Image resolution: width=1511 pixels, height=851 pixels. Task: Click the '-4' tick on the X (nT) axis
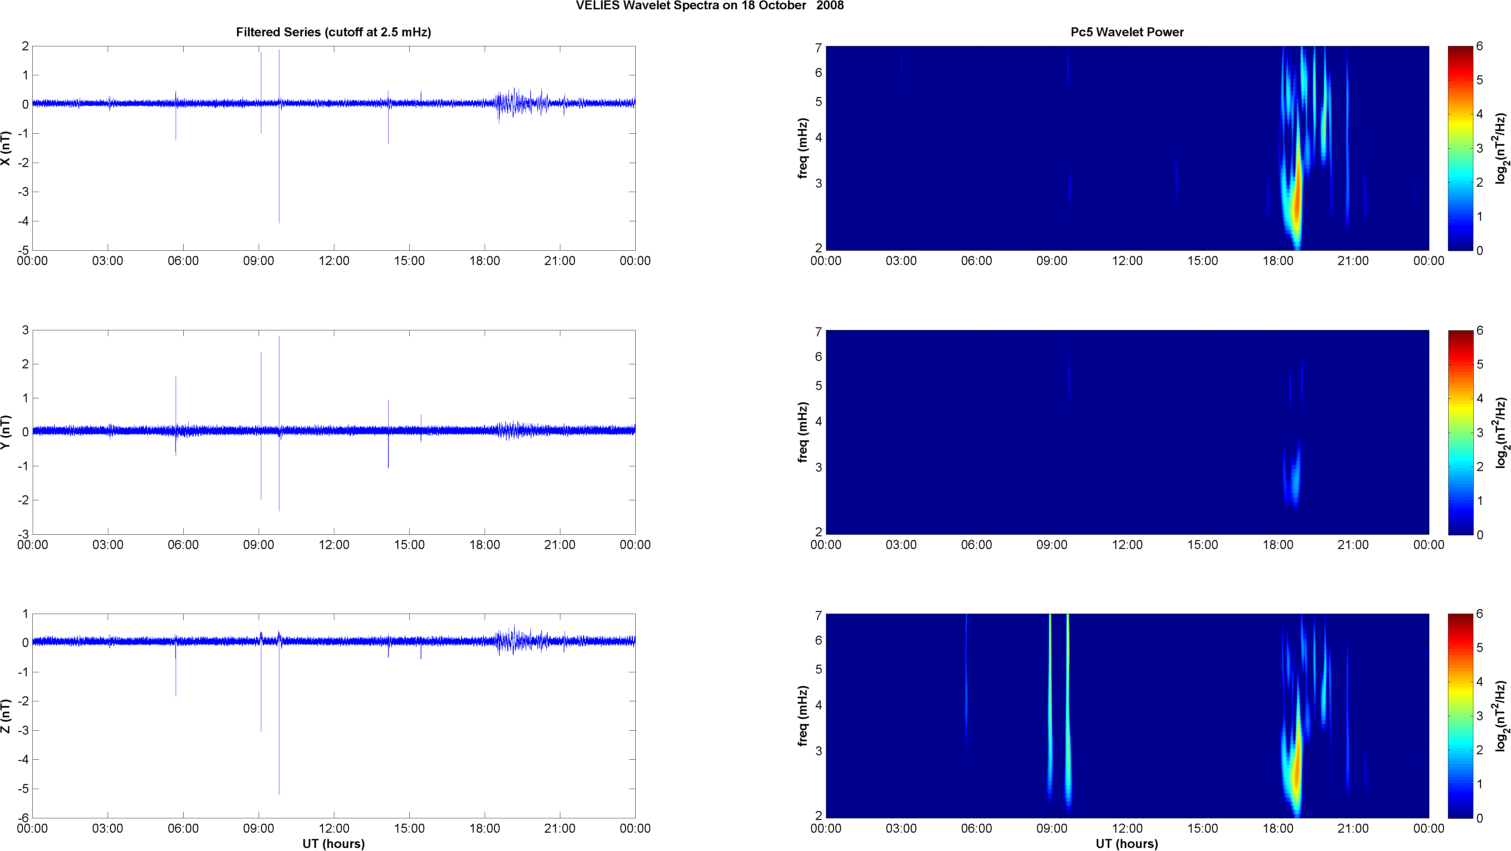(x=22, y=221)
